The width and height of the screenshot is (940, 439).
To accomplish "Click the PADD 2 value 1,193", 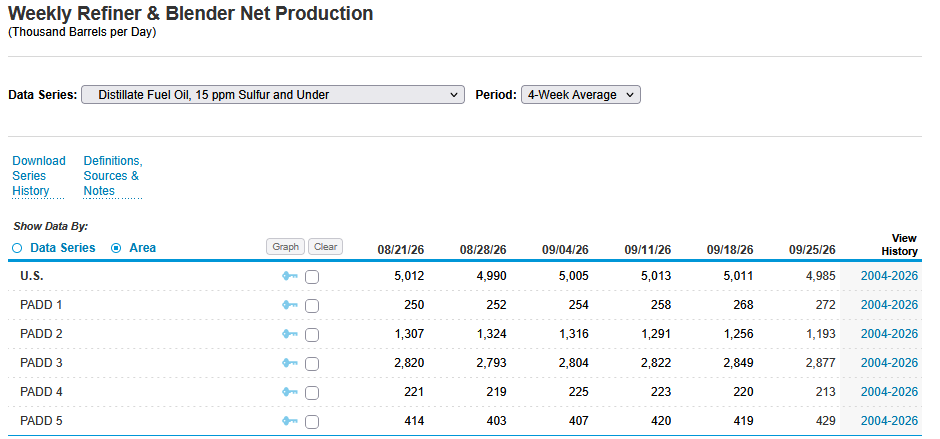I will click(x=821, y=333).
